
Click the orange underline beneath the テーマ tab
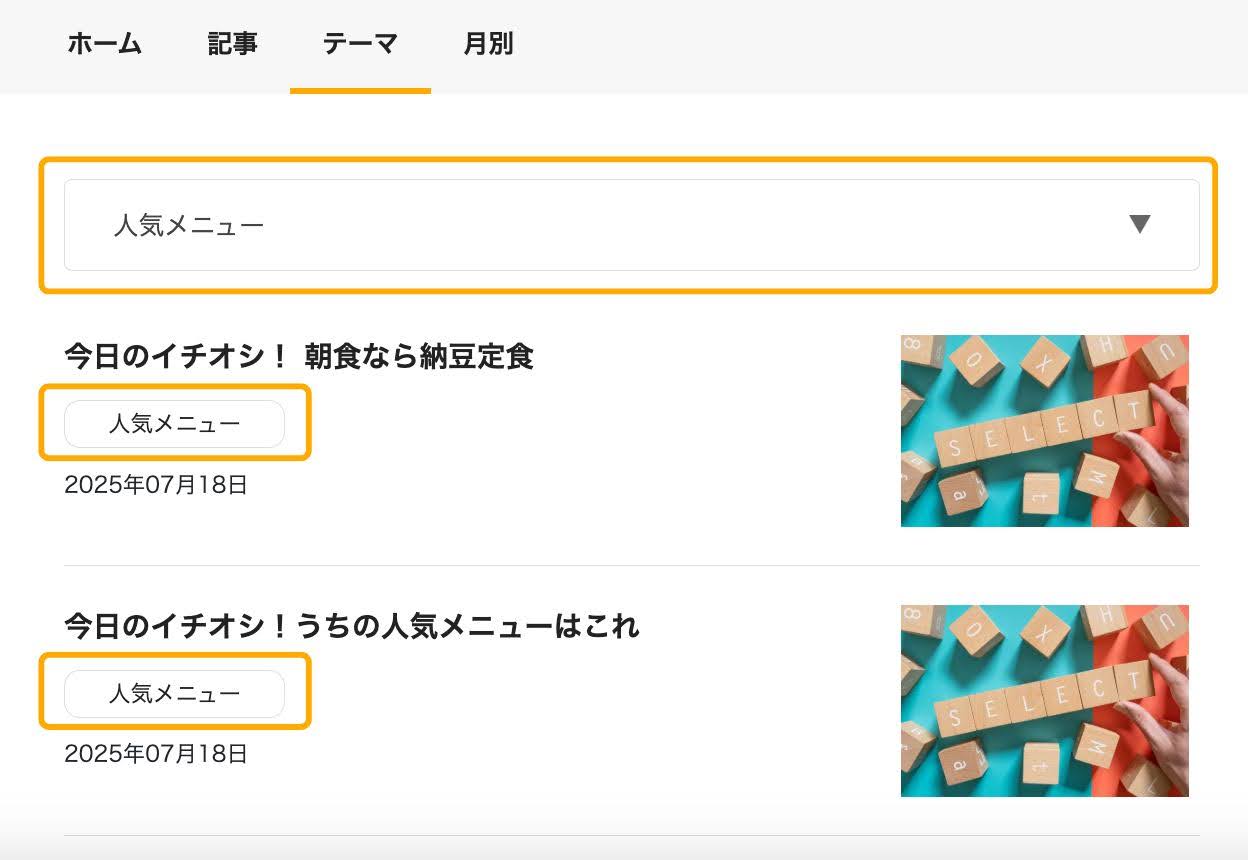[360, 91]
